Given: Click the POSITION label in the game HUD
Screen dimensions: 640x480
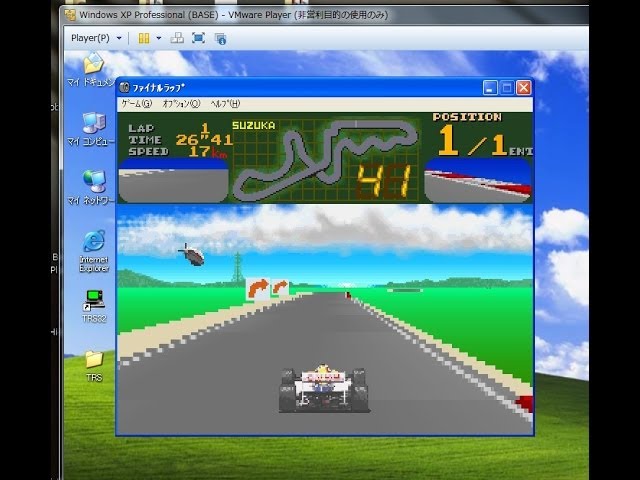Looking at the screenshot, I should point(467,117).
